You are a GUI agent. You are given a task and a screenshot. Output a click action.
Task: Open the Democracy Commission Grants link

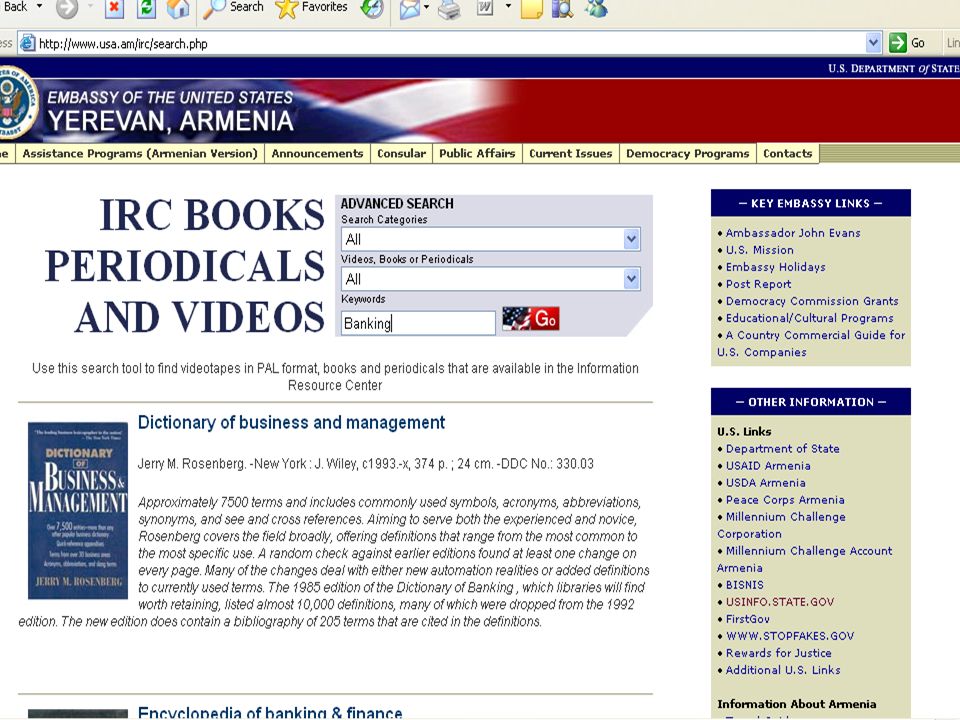(812, 301)
